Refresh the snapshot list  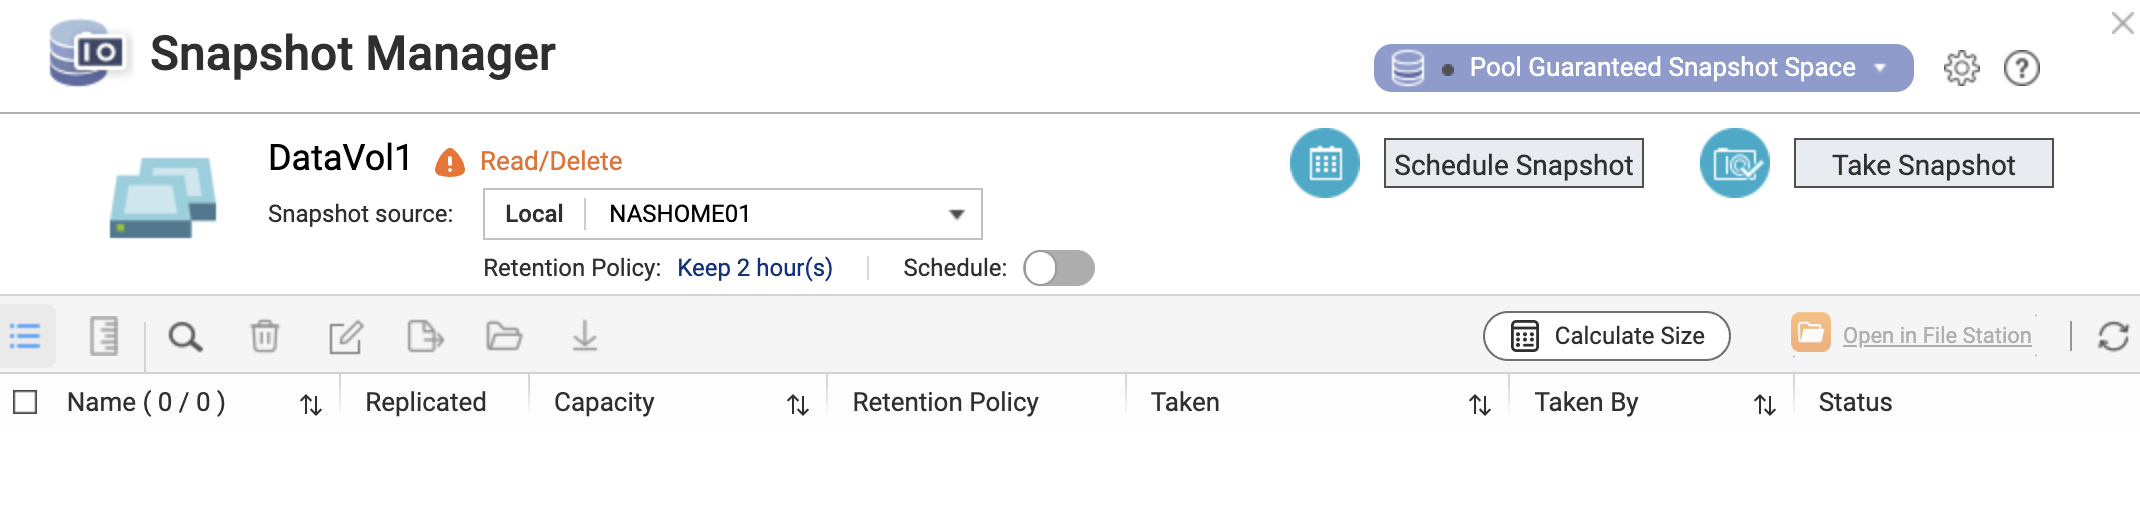[x=2113, y=336]
